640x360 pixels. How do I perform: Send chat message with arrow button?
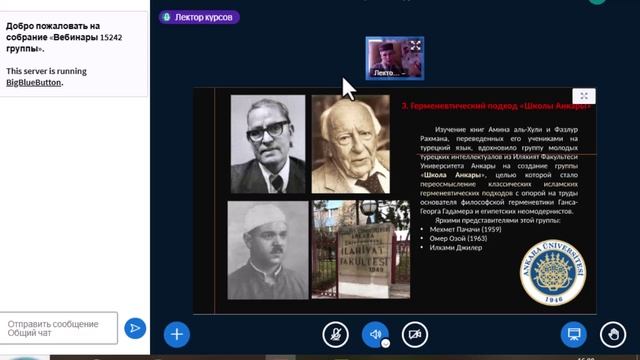[x=135, y=328]
